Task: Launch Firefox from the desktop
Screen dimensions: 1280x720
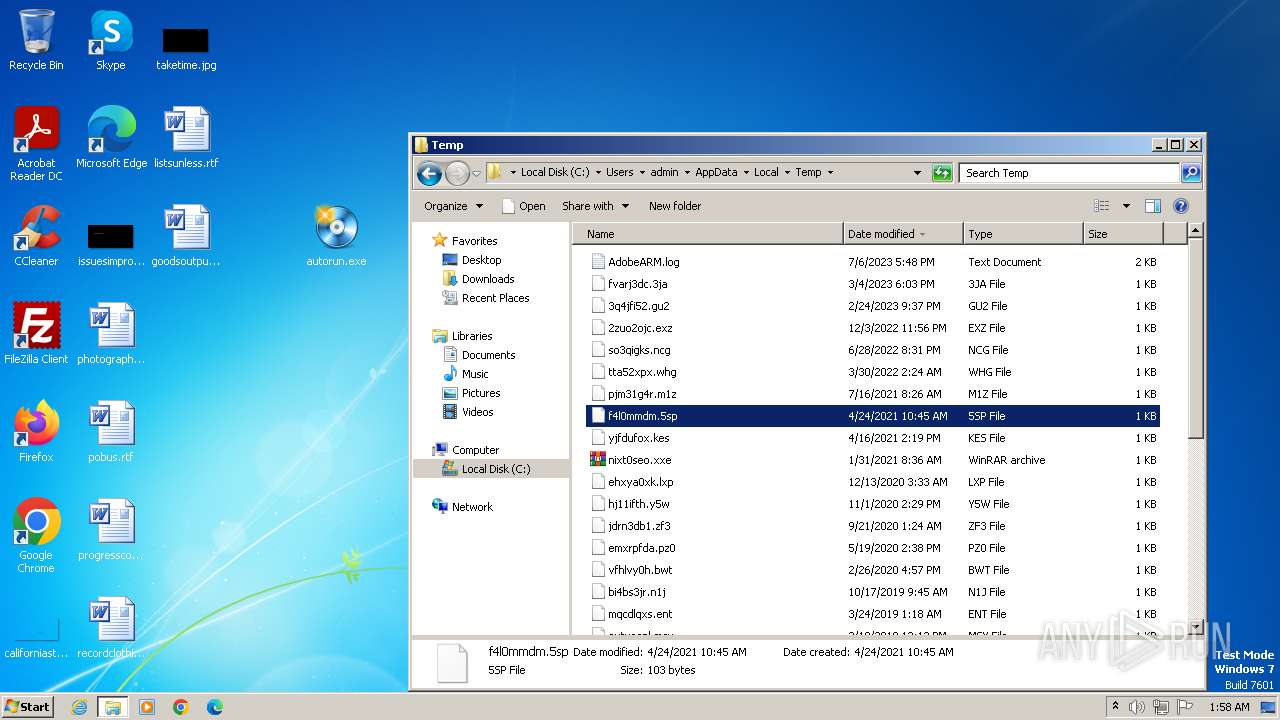Action: [36, 432]
